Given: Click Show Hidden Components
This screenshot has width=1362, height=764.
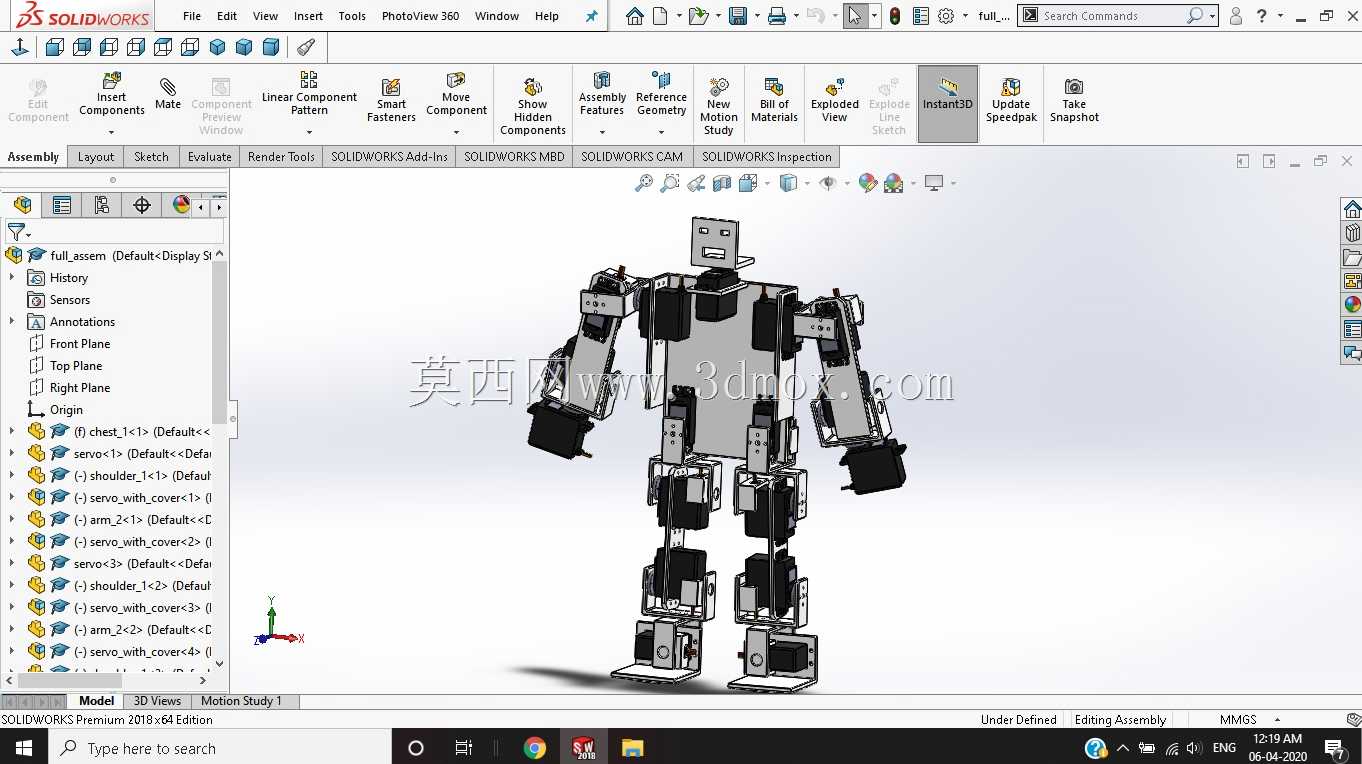Looking at the screenshot, I should [533, 106].
